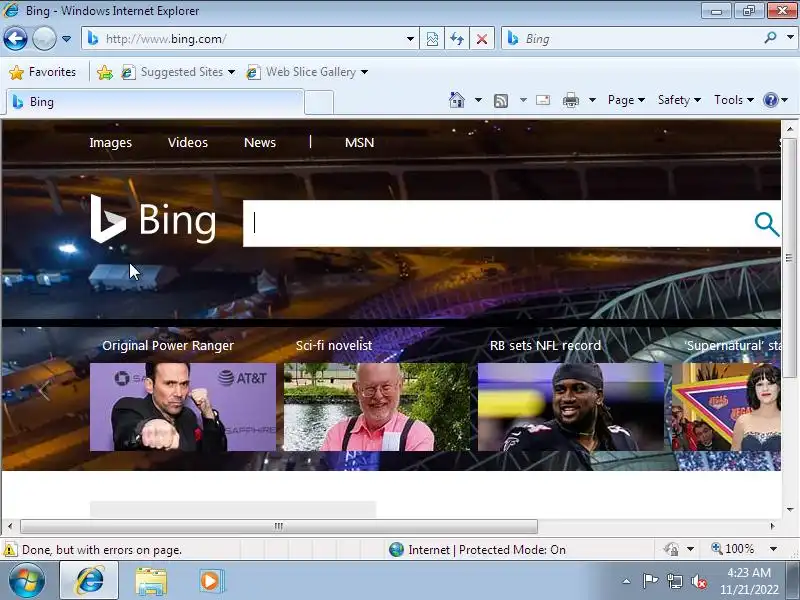This screenshot has width=800, height=600.
Task: Click the Print icon
Action: click(570, 100)
